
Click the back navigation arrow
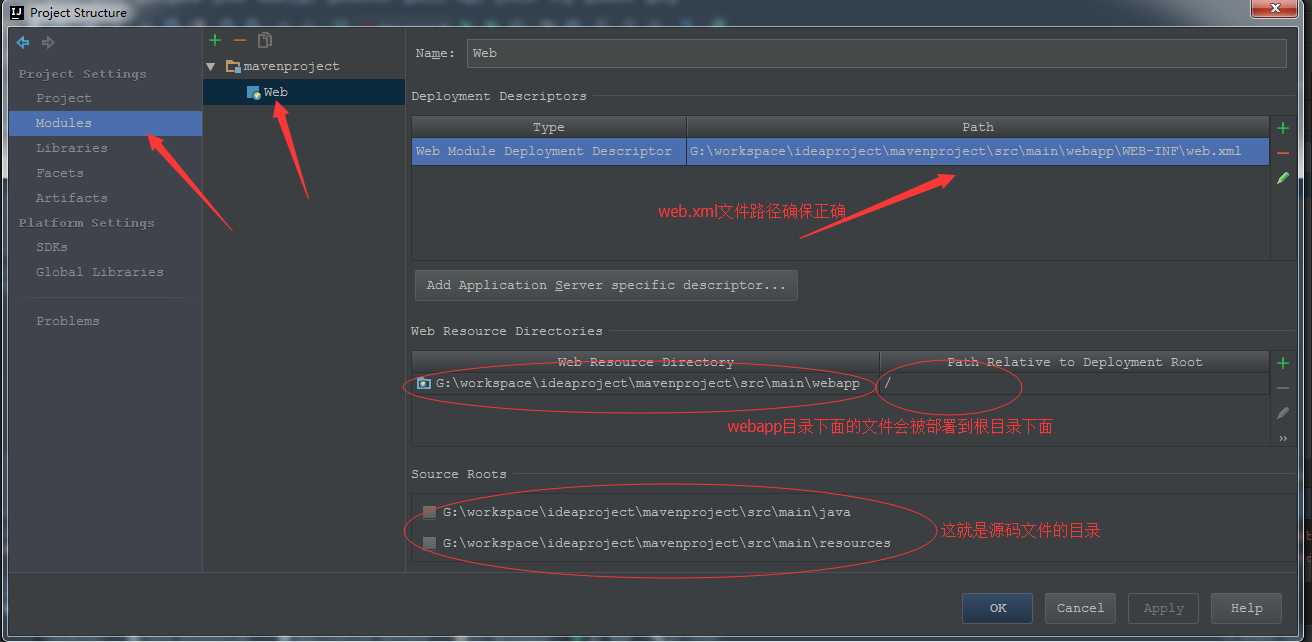click(x=23, y=42)
